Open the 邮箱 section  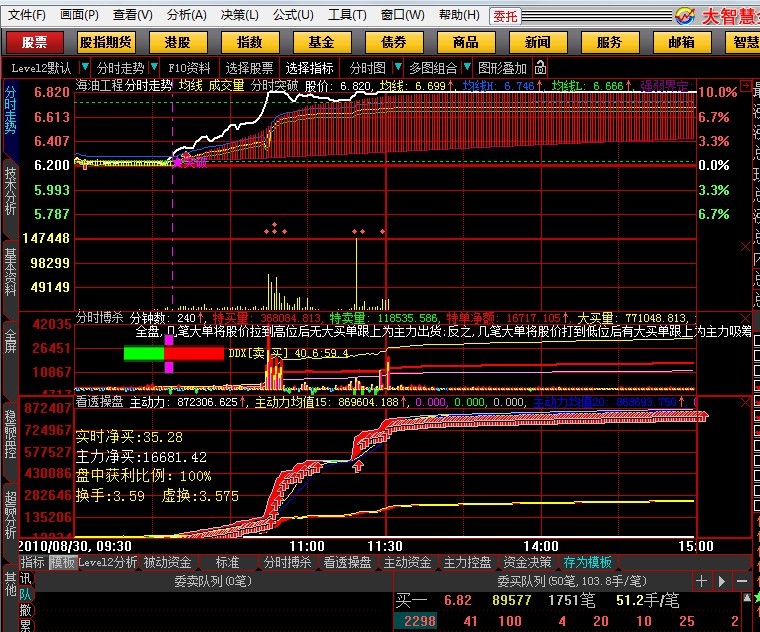(681, 43)
